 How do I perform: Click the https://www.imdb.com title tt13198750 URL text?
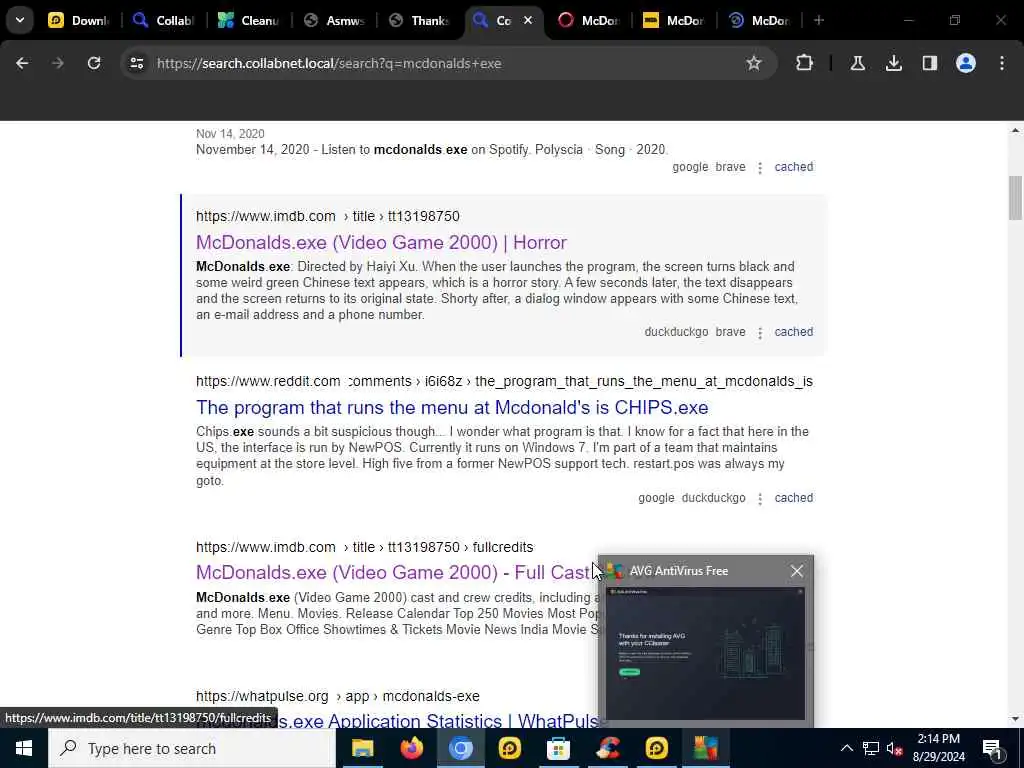(328, 216)
